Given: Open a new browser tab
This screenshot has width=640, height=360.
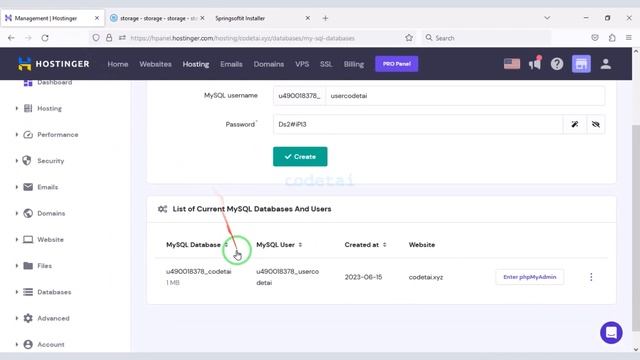Looking at the screenshot, I should pyautogui.click(x=325, y=18).
